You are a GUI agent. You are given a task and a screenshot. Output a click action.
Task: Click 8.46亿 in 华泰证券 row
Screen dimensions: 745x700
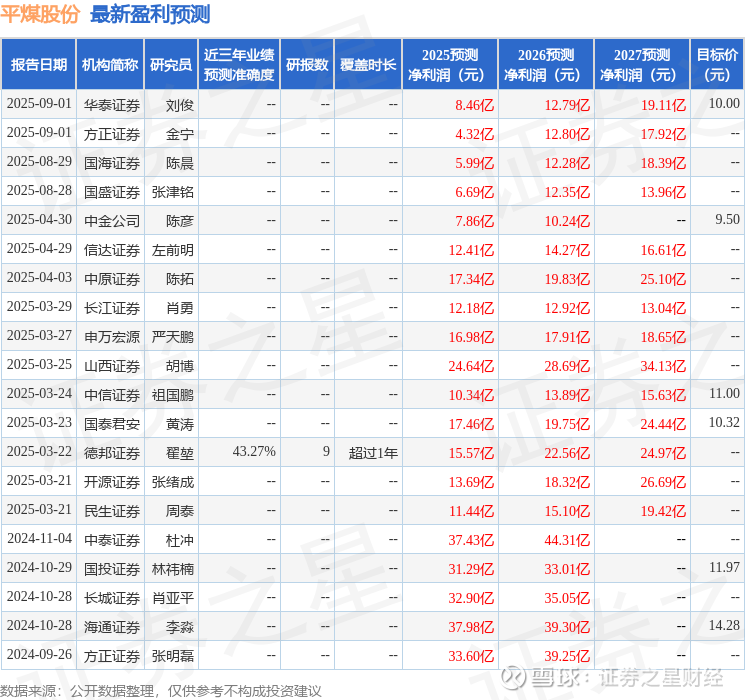click(475, 105)
